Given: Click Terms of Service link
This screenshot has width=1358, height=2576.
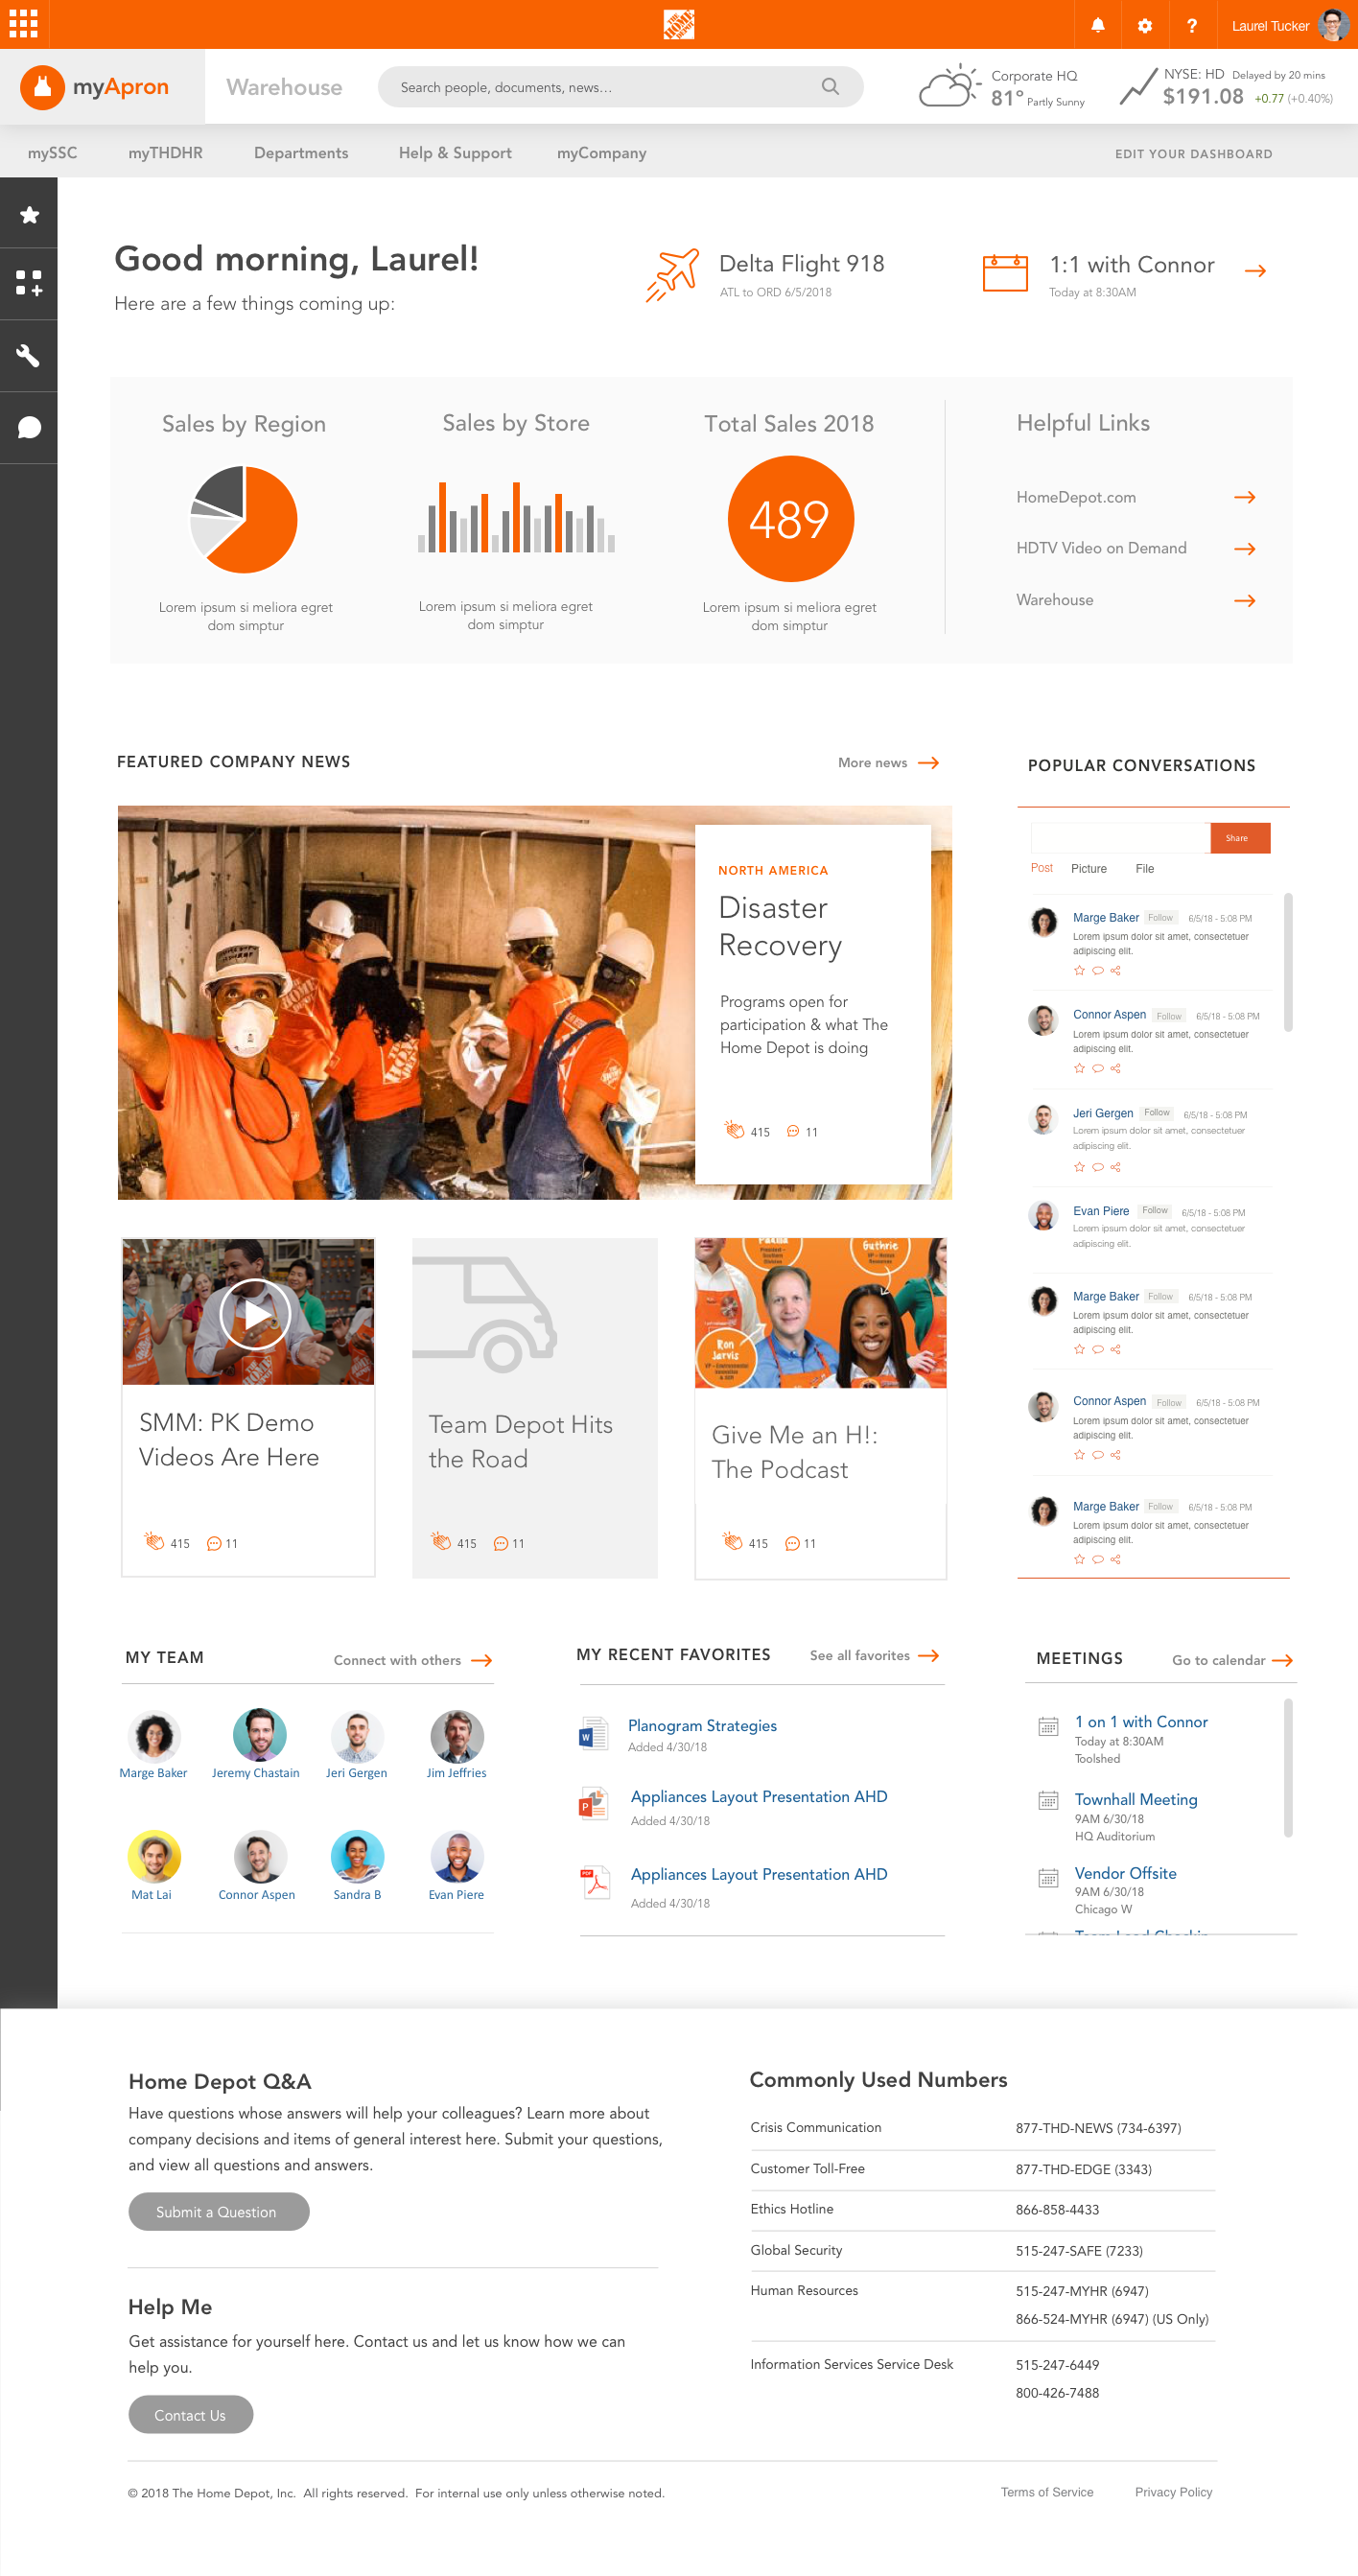Looking at the screenshot, I should (1046, 2491).
